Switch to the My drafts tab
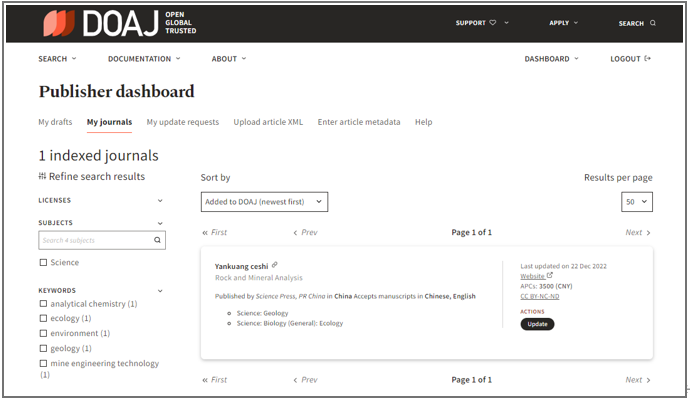Image resolution: width=690 pixels, height=401 pixels. pos(55,122)
